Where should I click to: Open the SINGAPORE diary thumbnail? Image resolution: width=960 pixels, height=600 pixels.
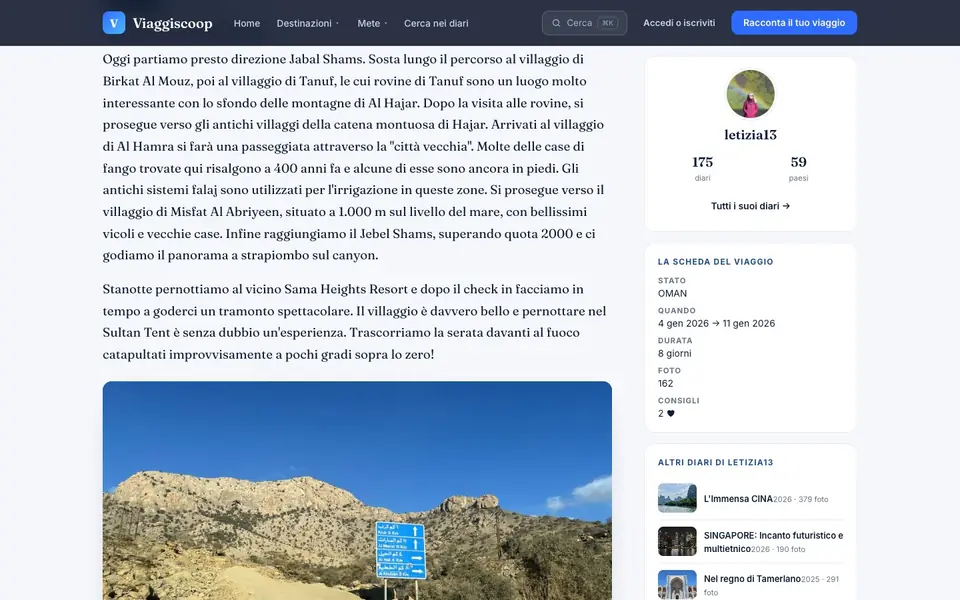point(677,541)
